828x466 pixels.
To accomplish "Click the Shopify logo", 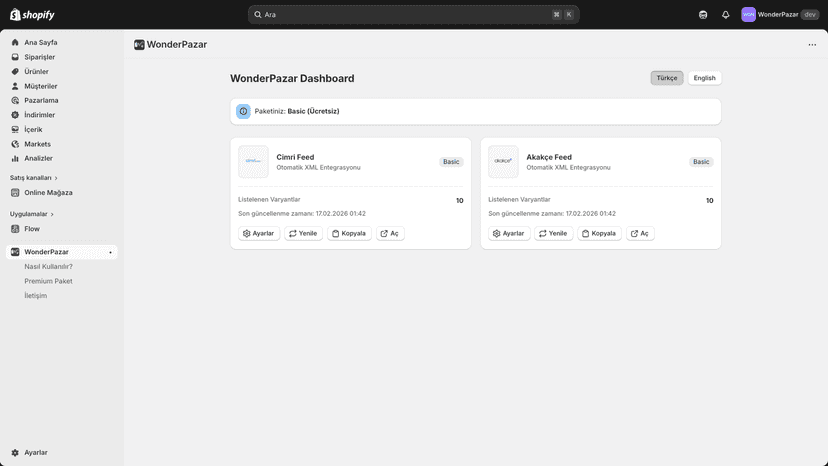I will click(x=32, y=15).
